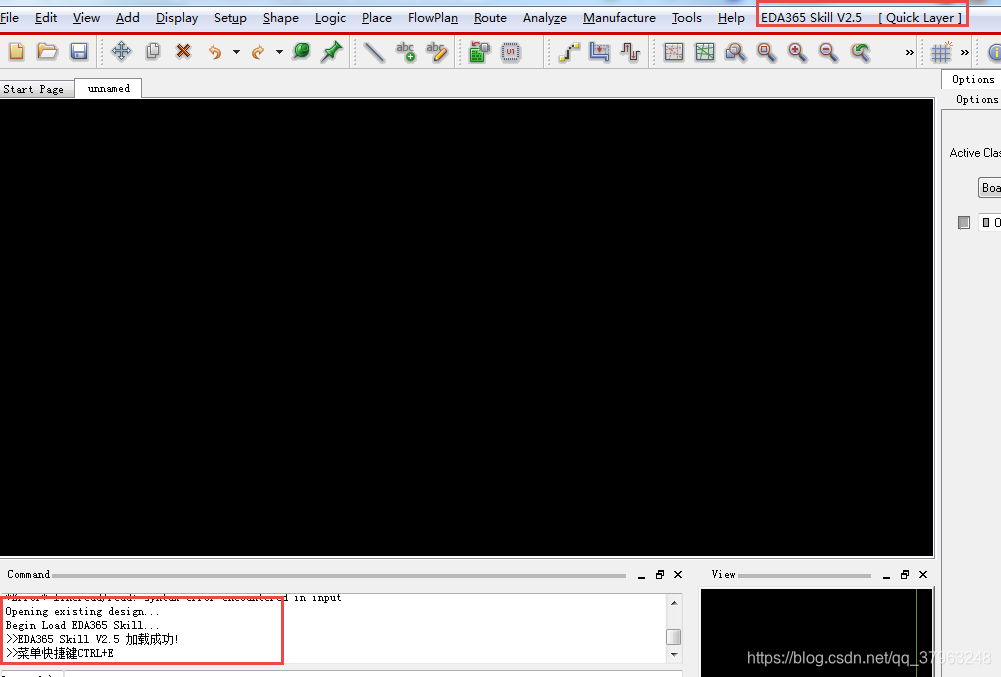Switch to the Start Page tab
Image resolution: width=1001 pixels, height=677 pixels.
[33, 89]
